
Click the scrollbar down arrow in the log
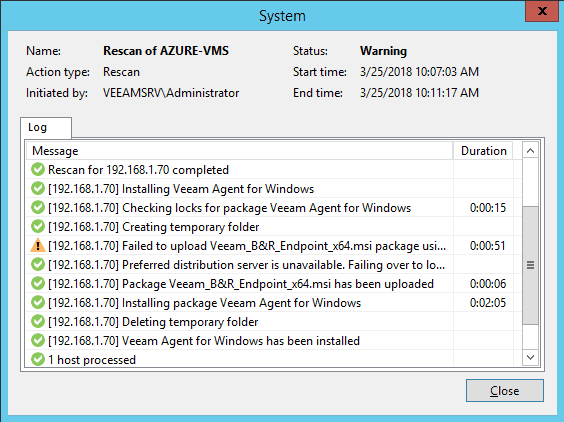(530, 357)
